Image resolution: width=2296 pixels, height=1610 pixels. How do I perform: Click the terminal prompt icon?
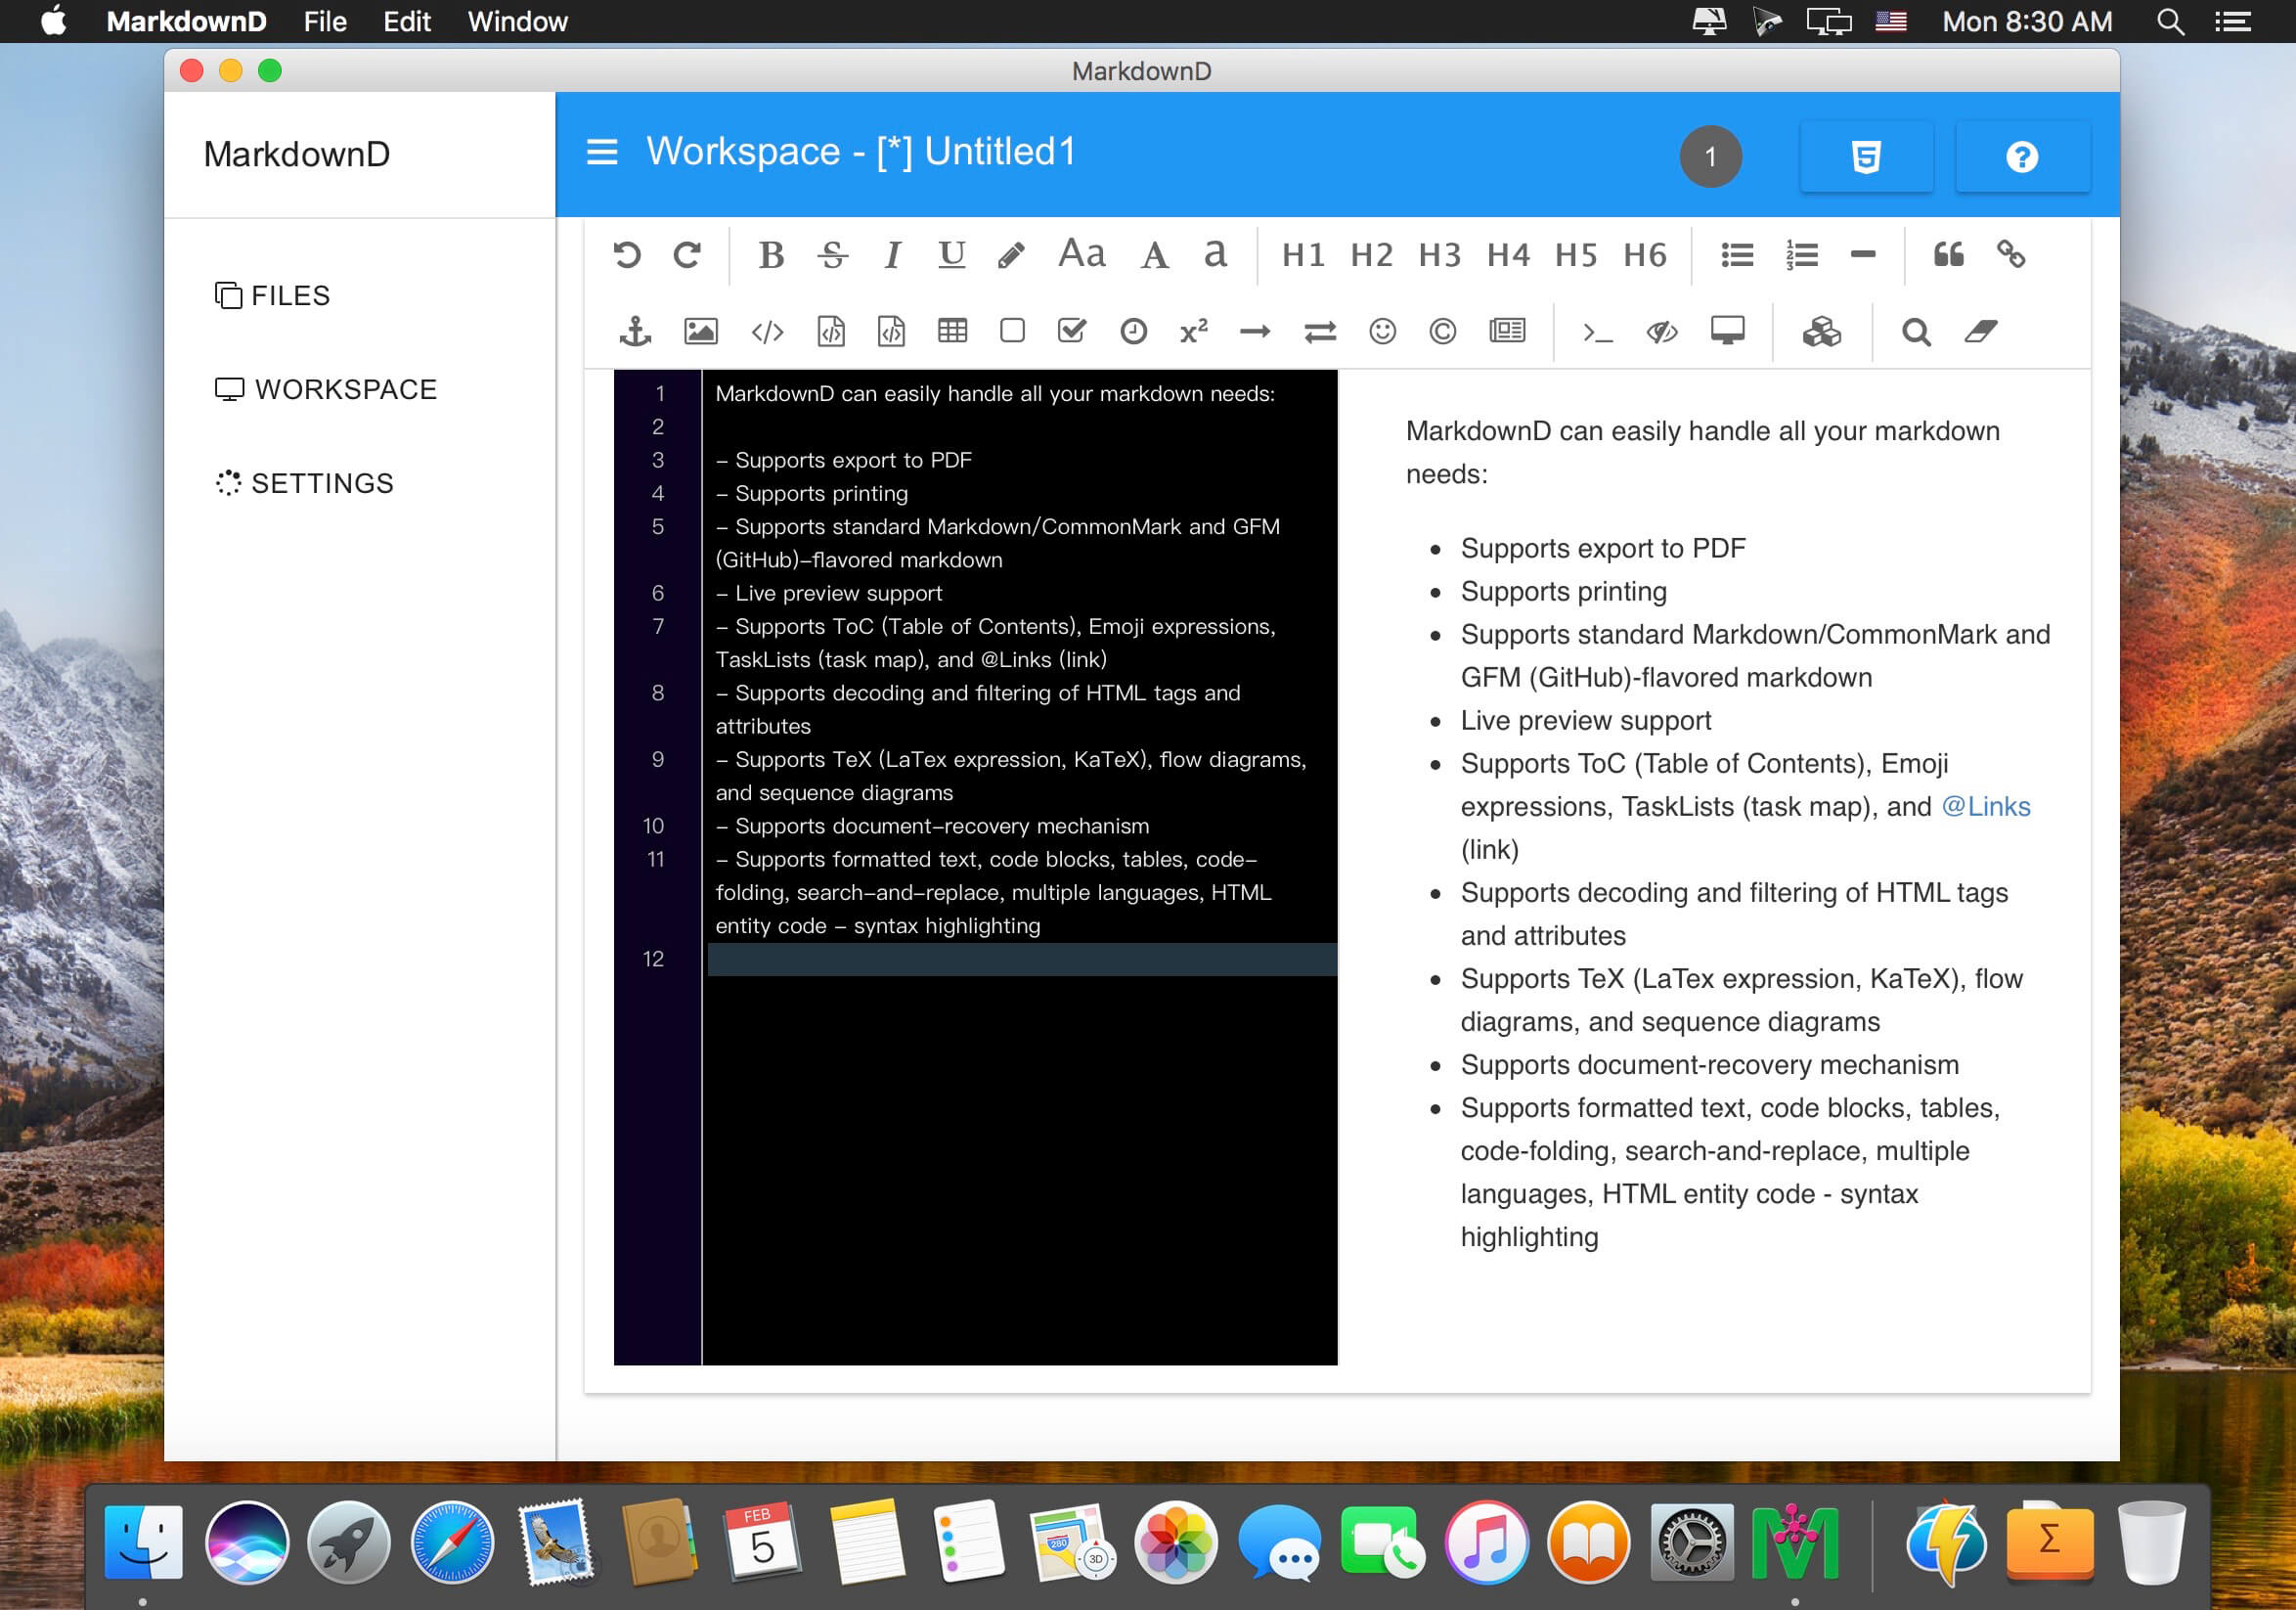point(1597,332)
